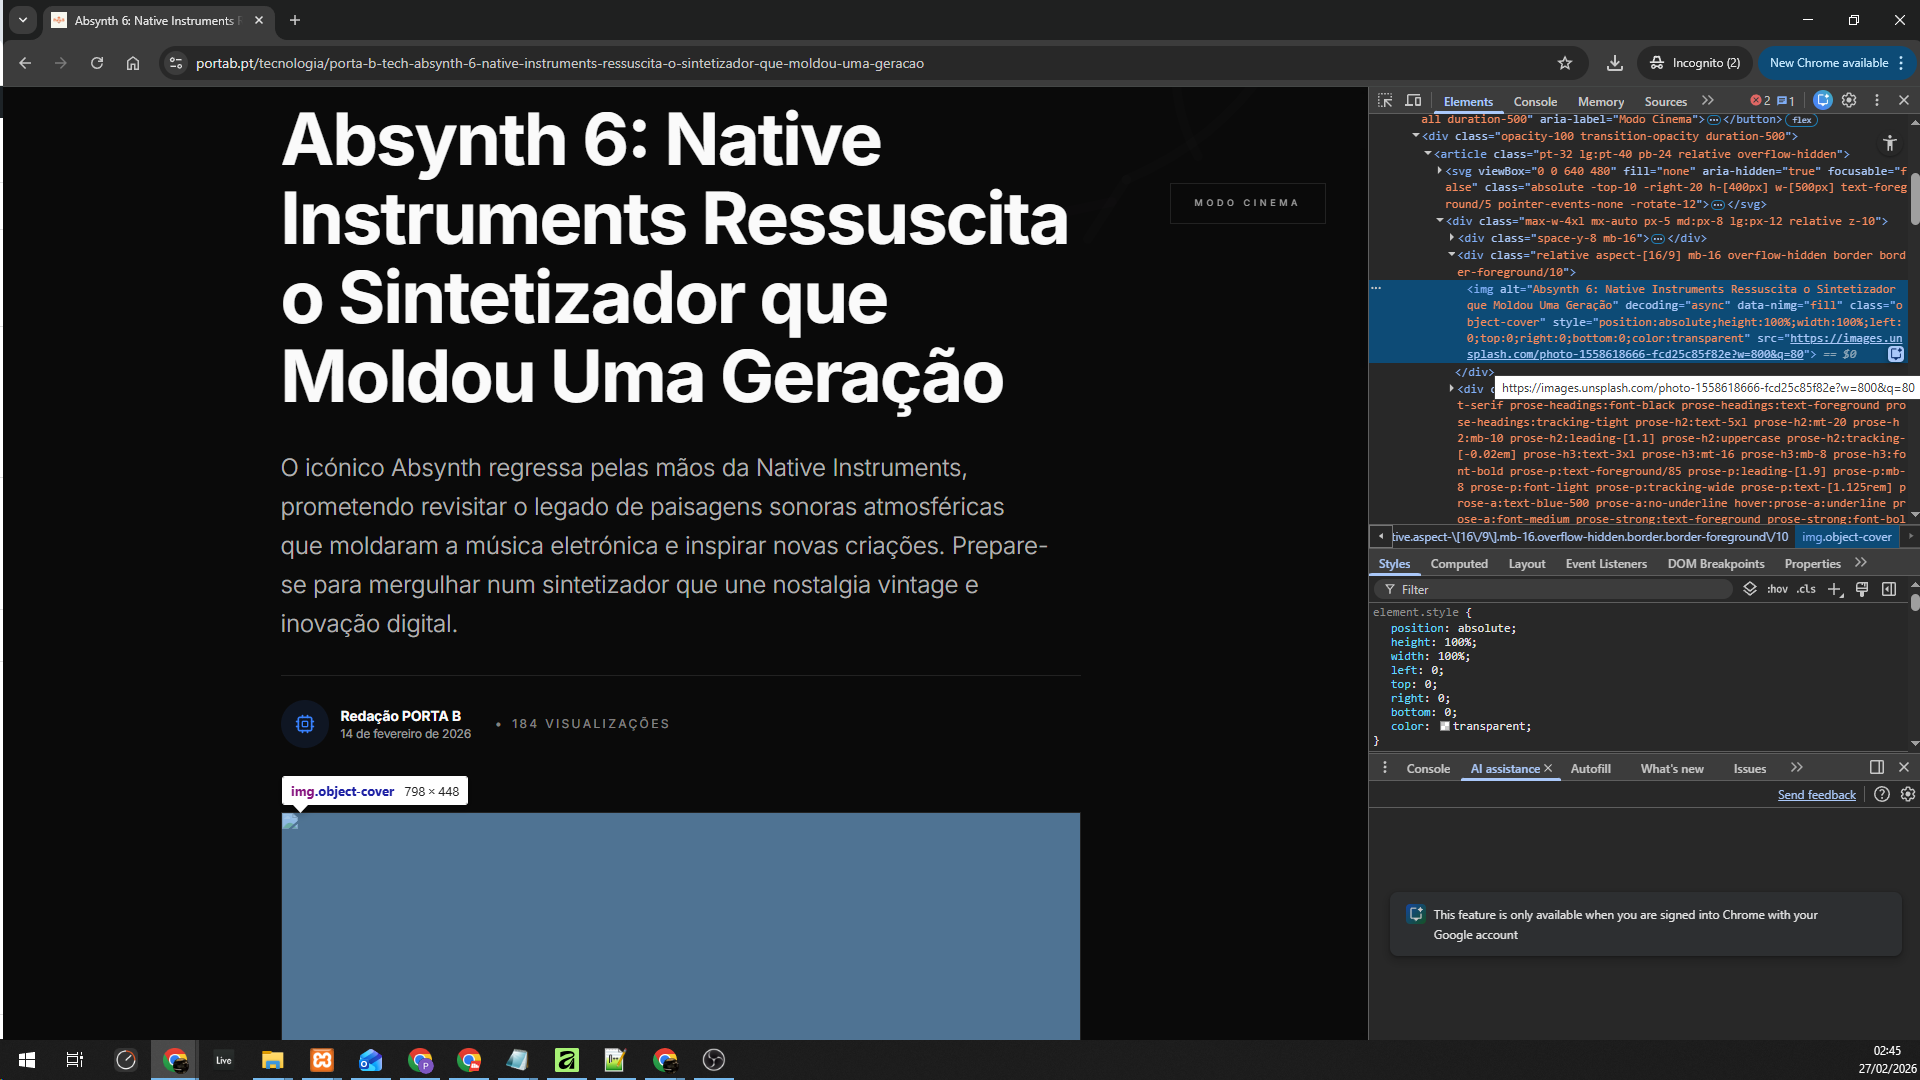The width and height of the screenshot is (1920, 1080).
Task: Click Send feedback link
Action: [1816, 795]
